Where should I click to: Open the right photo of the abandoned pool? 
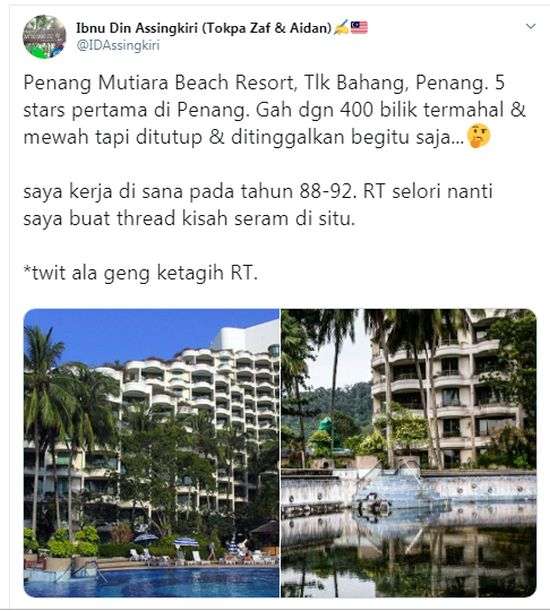point(409,453)
